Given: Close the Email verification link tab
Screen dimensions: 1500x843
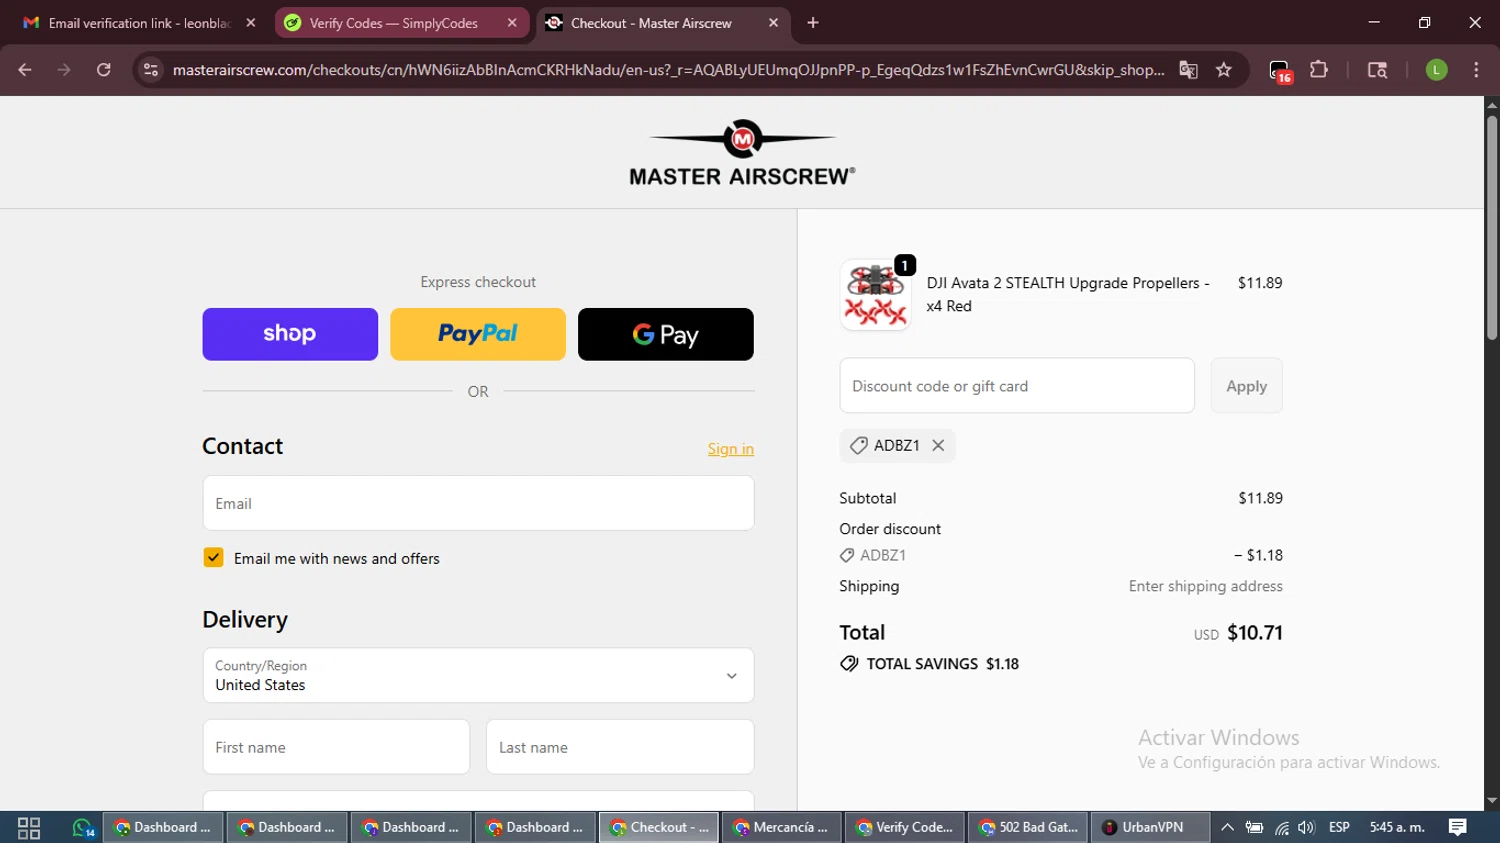Looking at the screenshot, I should tap(251, 23).
